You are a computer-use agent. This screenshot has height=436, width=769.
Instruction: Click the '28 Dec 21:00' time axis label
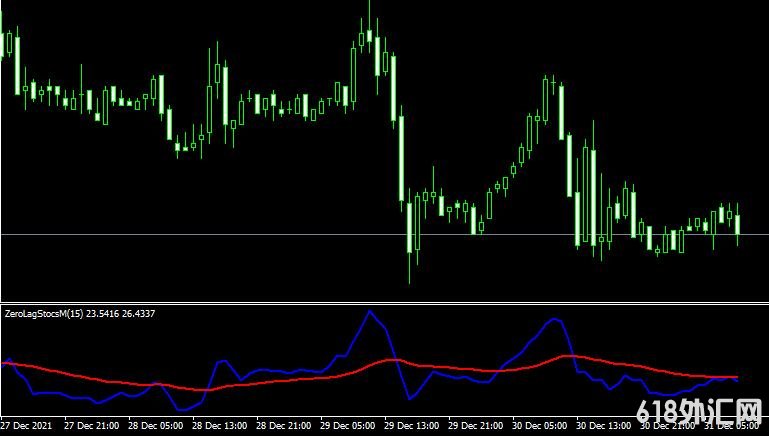pyautogui.click(x=283, y=426)
